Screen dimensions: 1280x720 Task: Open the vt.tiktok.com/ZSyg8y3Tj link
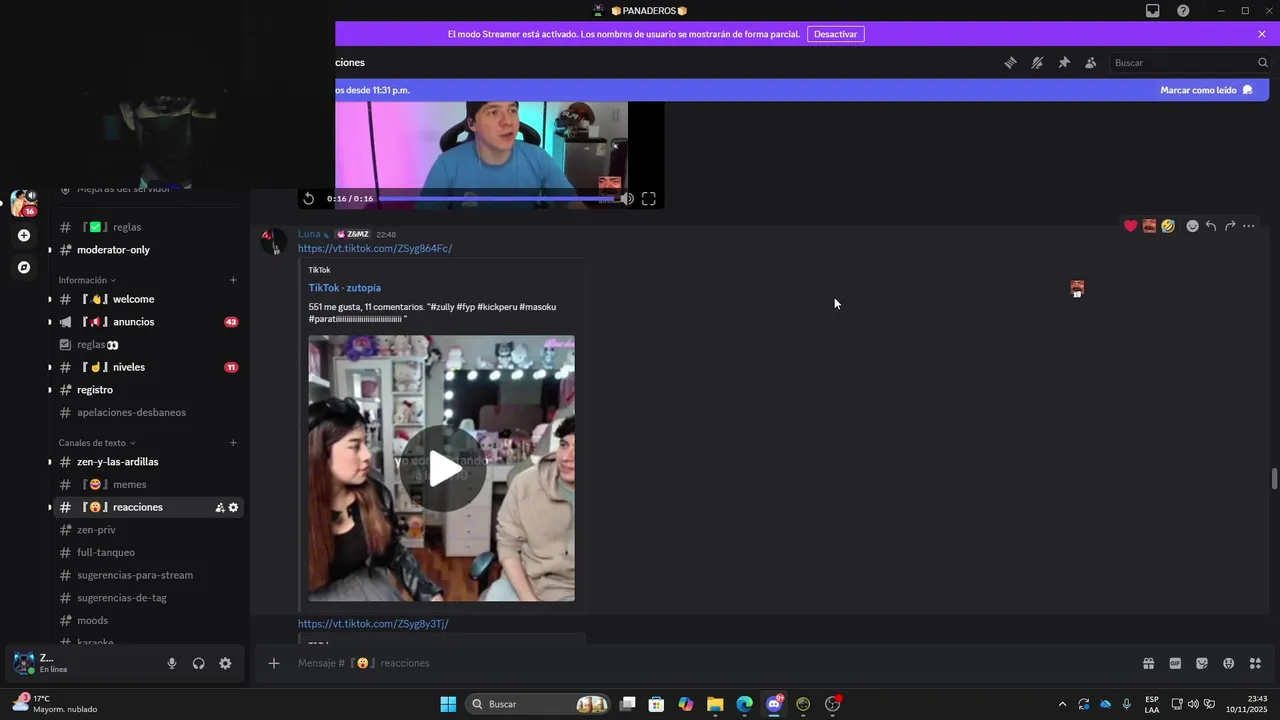click(x=373, y=624)
